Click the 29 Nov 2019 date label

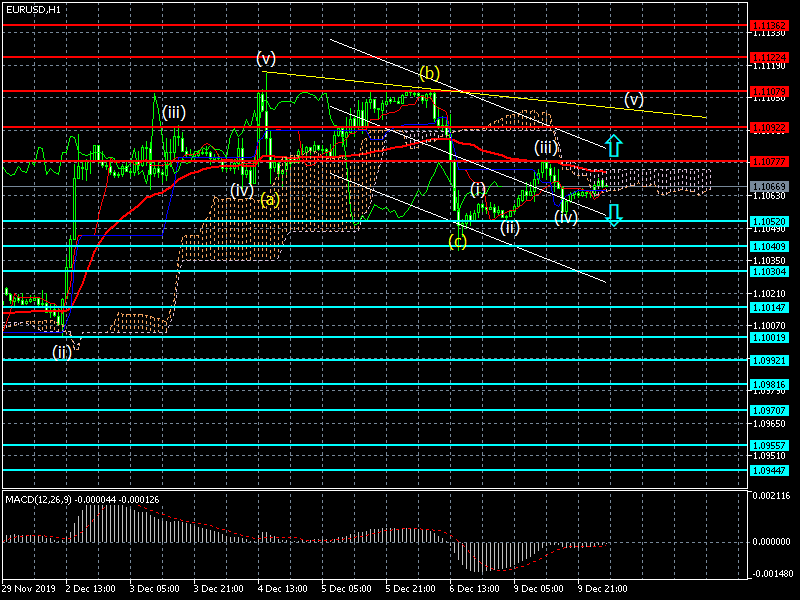coord(29,589)
